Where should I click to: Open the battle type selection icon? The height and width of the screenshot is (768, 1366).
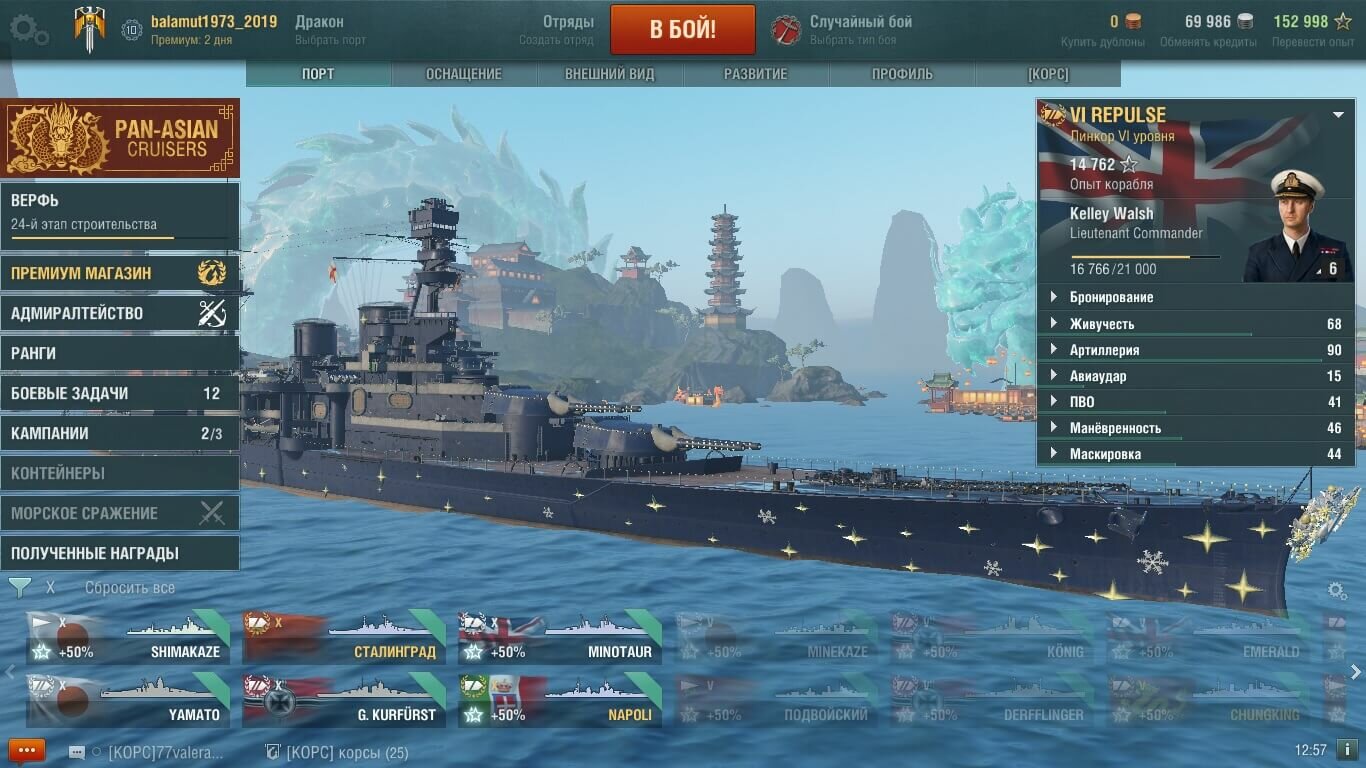[787, 30]
